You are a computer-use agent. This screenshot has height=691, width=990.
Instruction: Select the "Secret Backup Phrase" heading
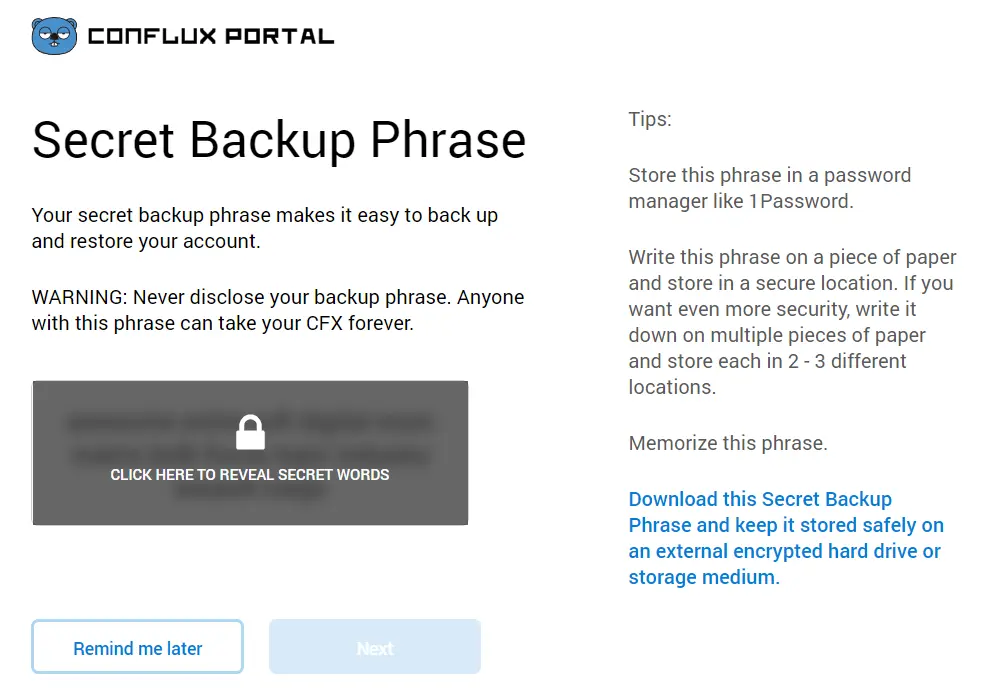coord(279,140)
